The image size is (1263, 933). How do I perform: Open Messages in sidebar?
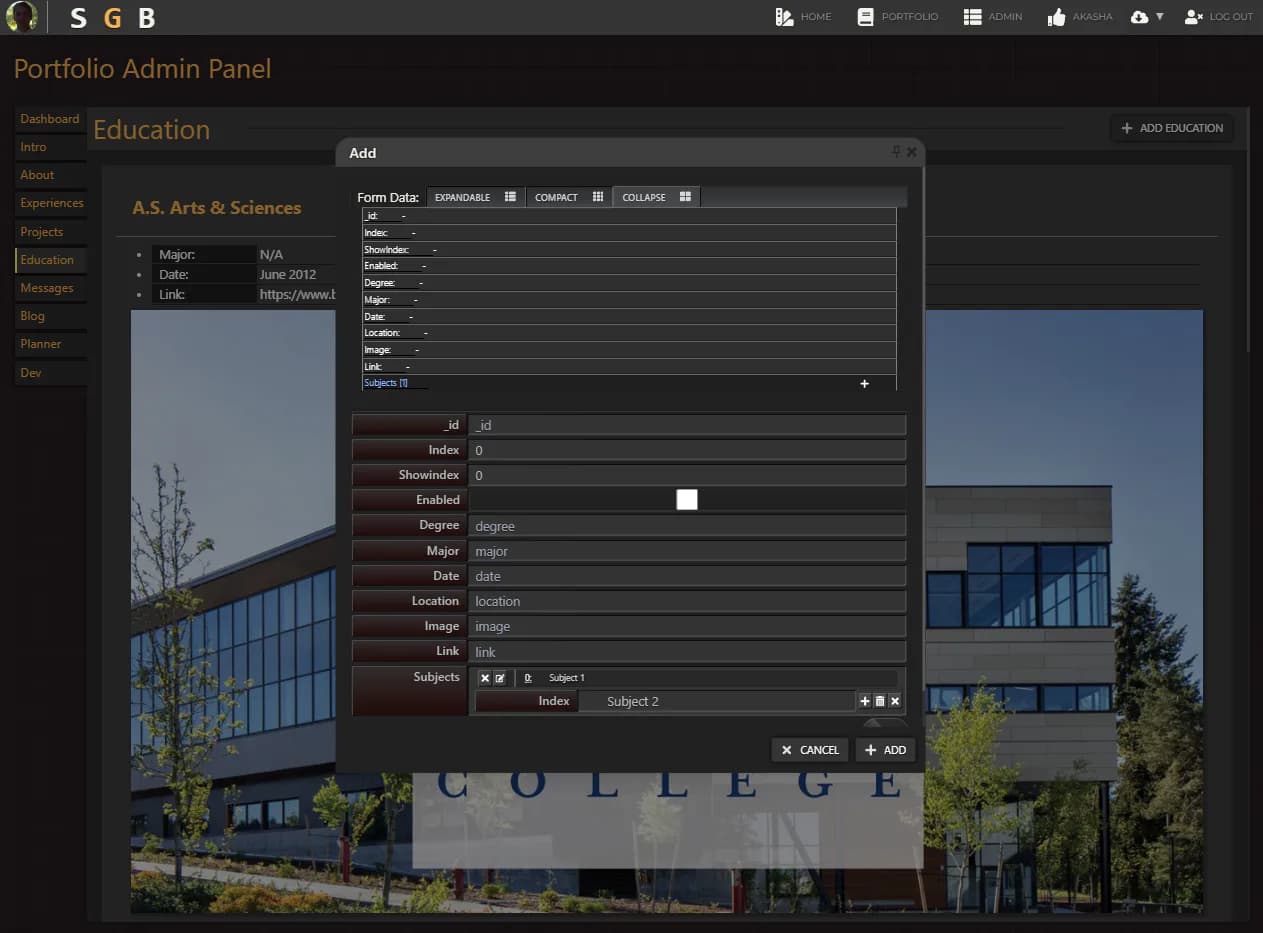coord(49,288)
